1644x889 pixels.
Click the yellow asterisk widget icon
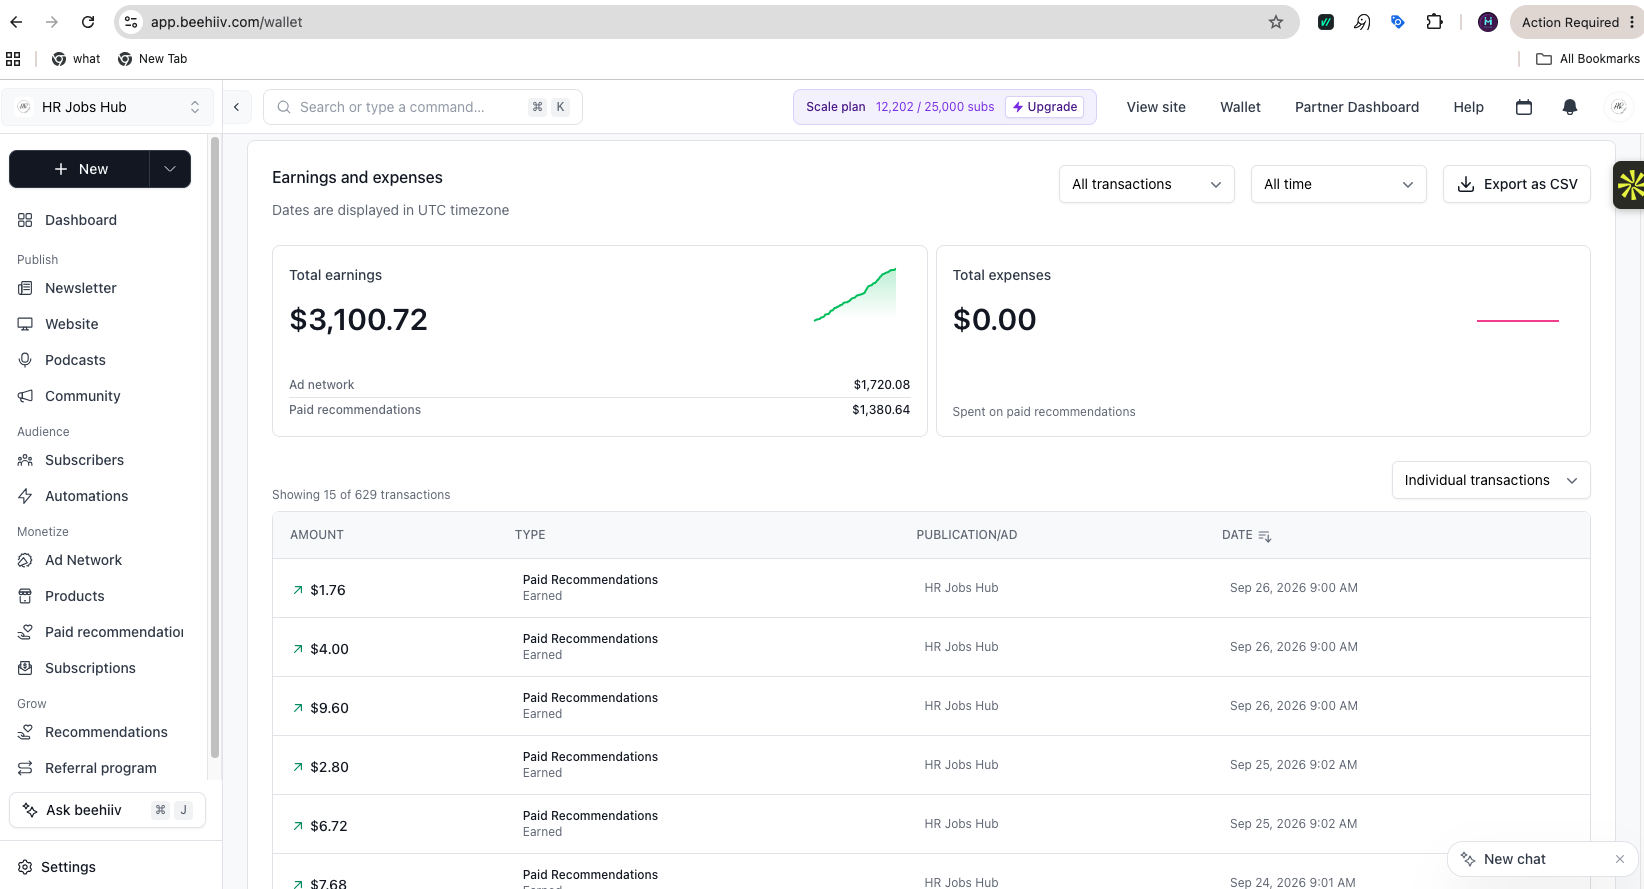(1630, 185)
